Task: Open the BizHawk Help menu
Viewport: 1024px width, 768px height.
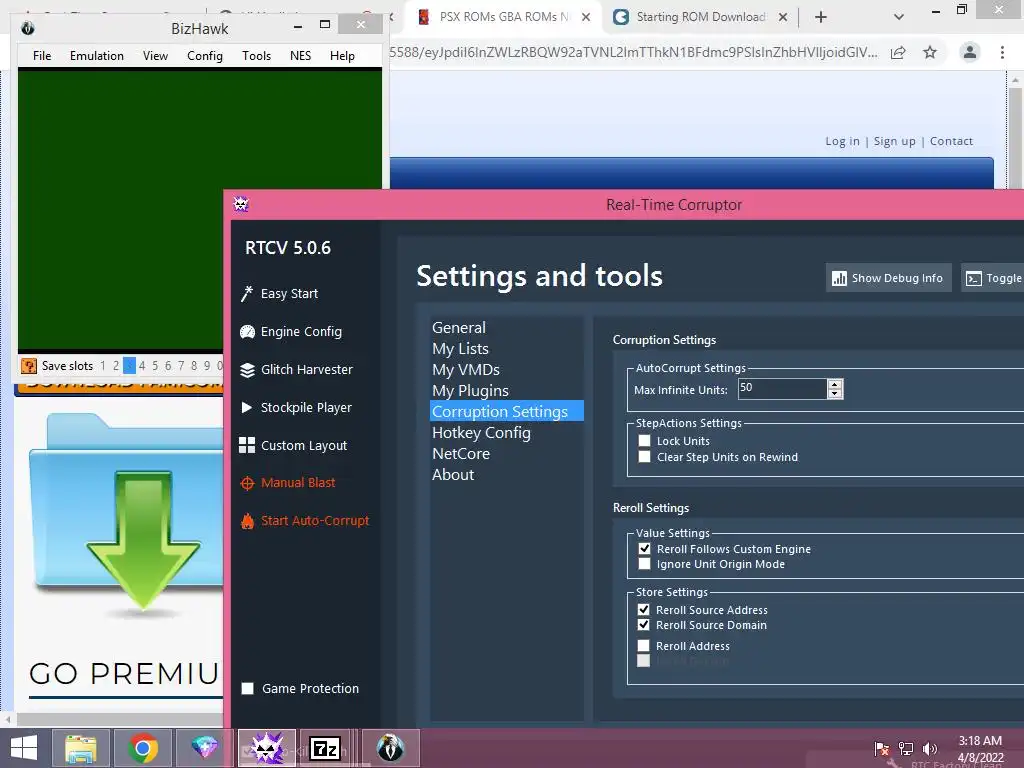Action: tap(342, 56)
